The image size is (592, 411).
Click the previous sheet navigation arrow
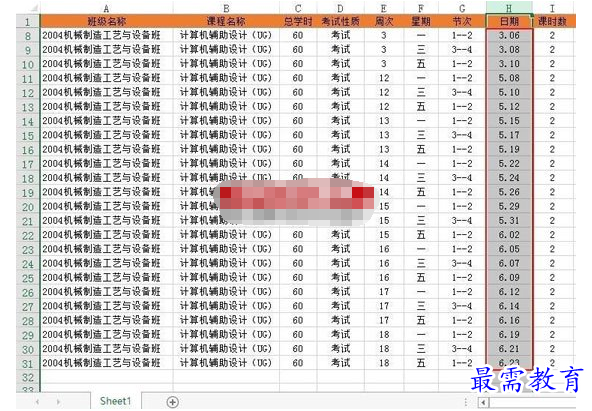pos(37,402)
